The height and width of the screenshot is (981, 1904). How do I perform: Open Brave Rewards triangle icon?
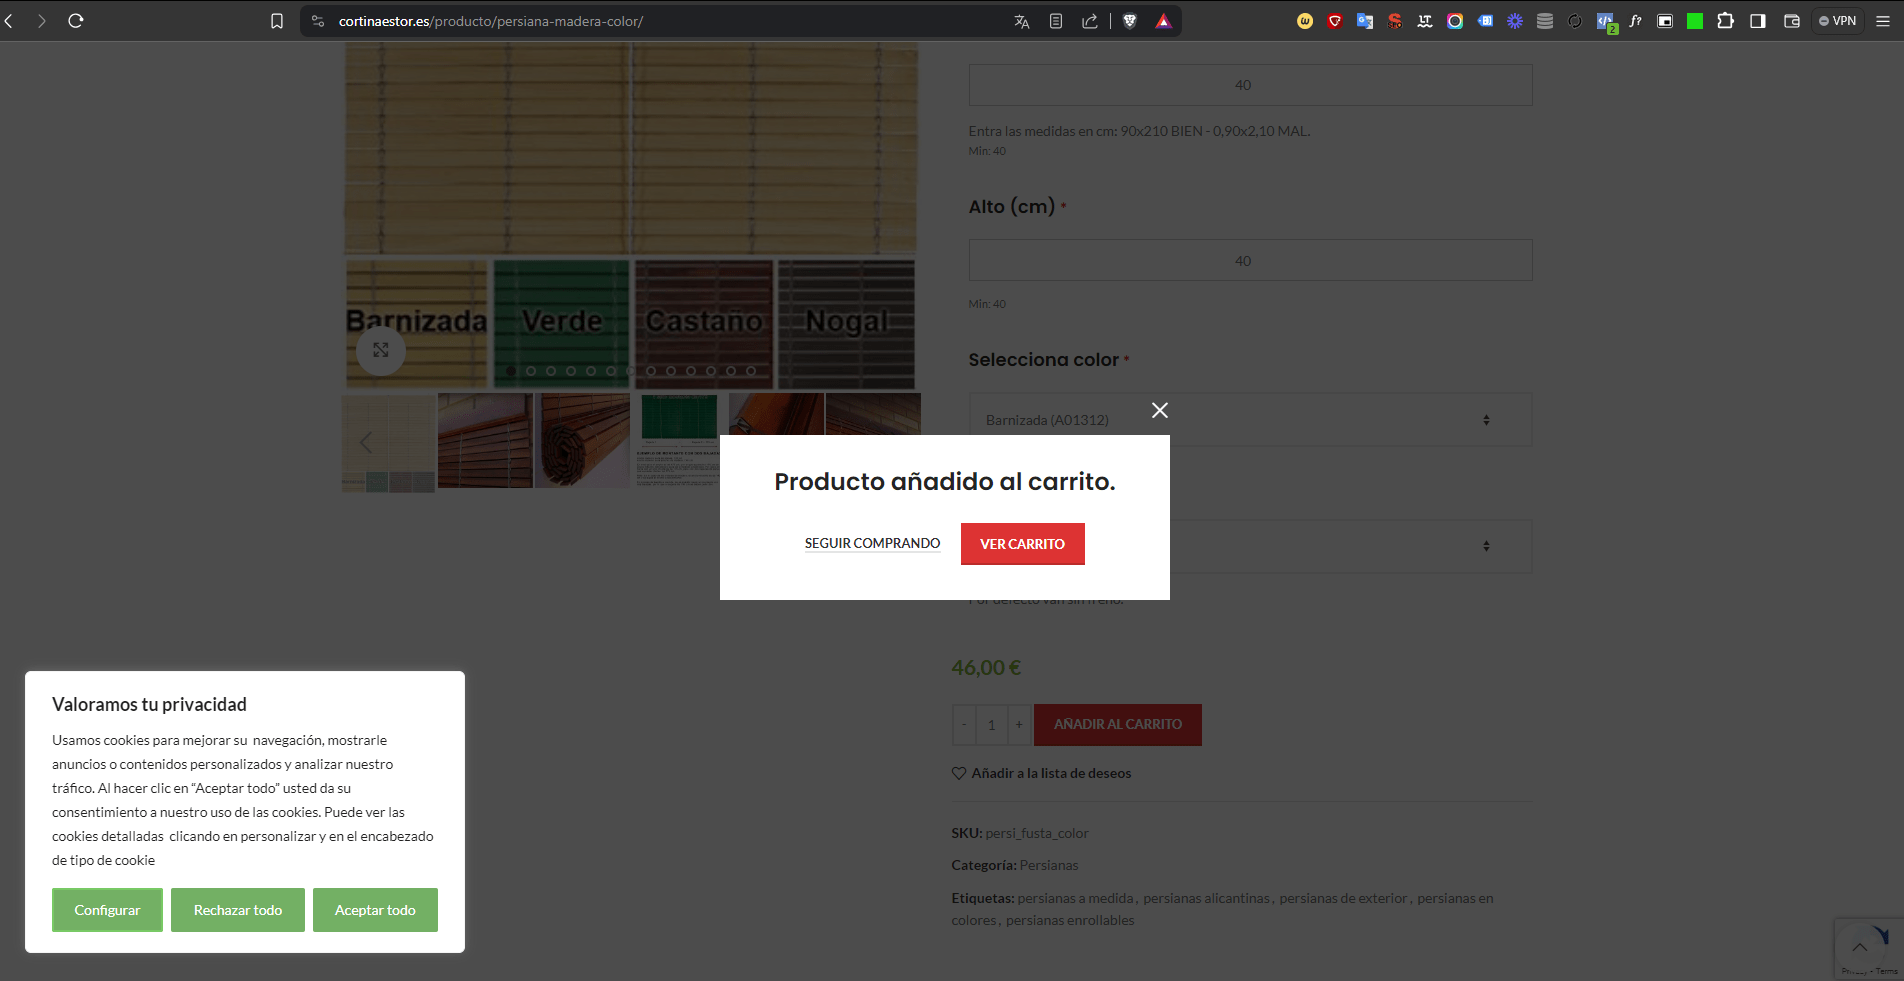click(x=1163, y=21)
